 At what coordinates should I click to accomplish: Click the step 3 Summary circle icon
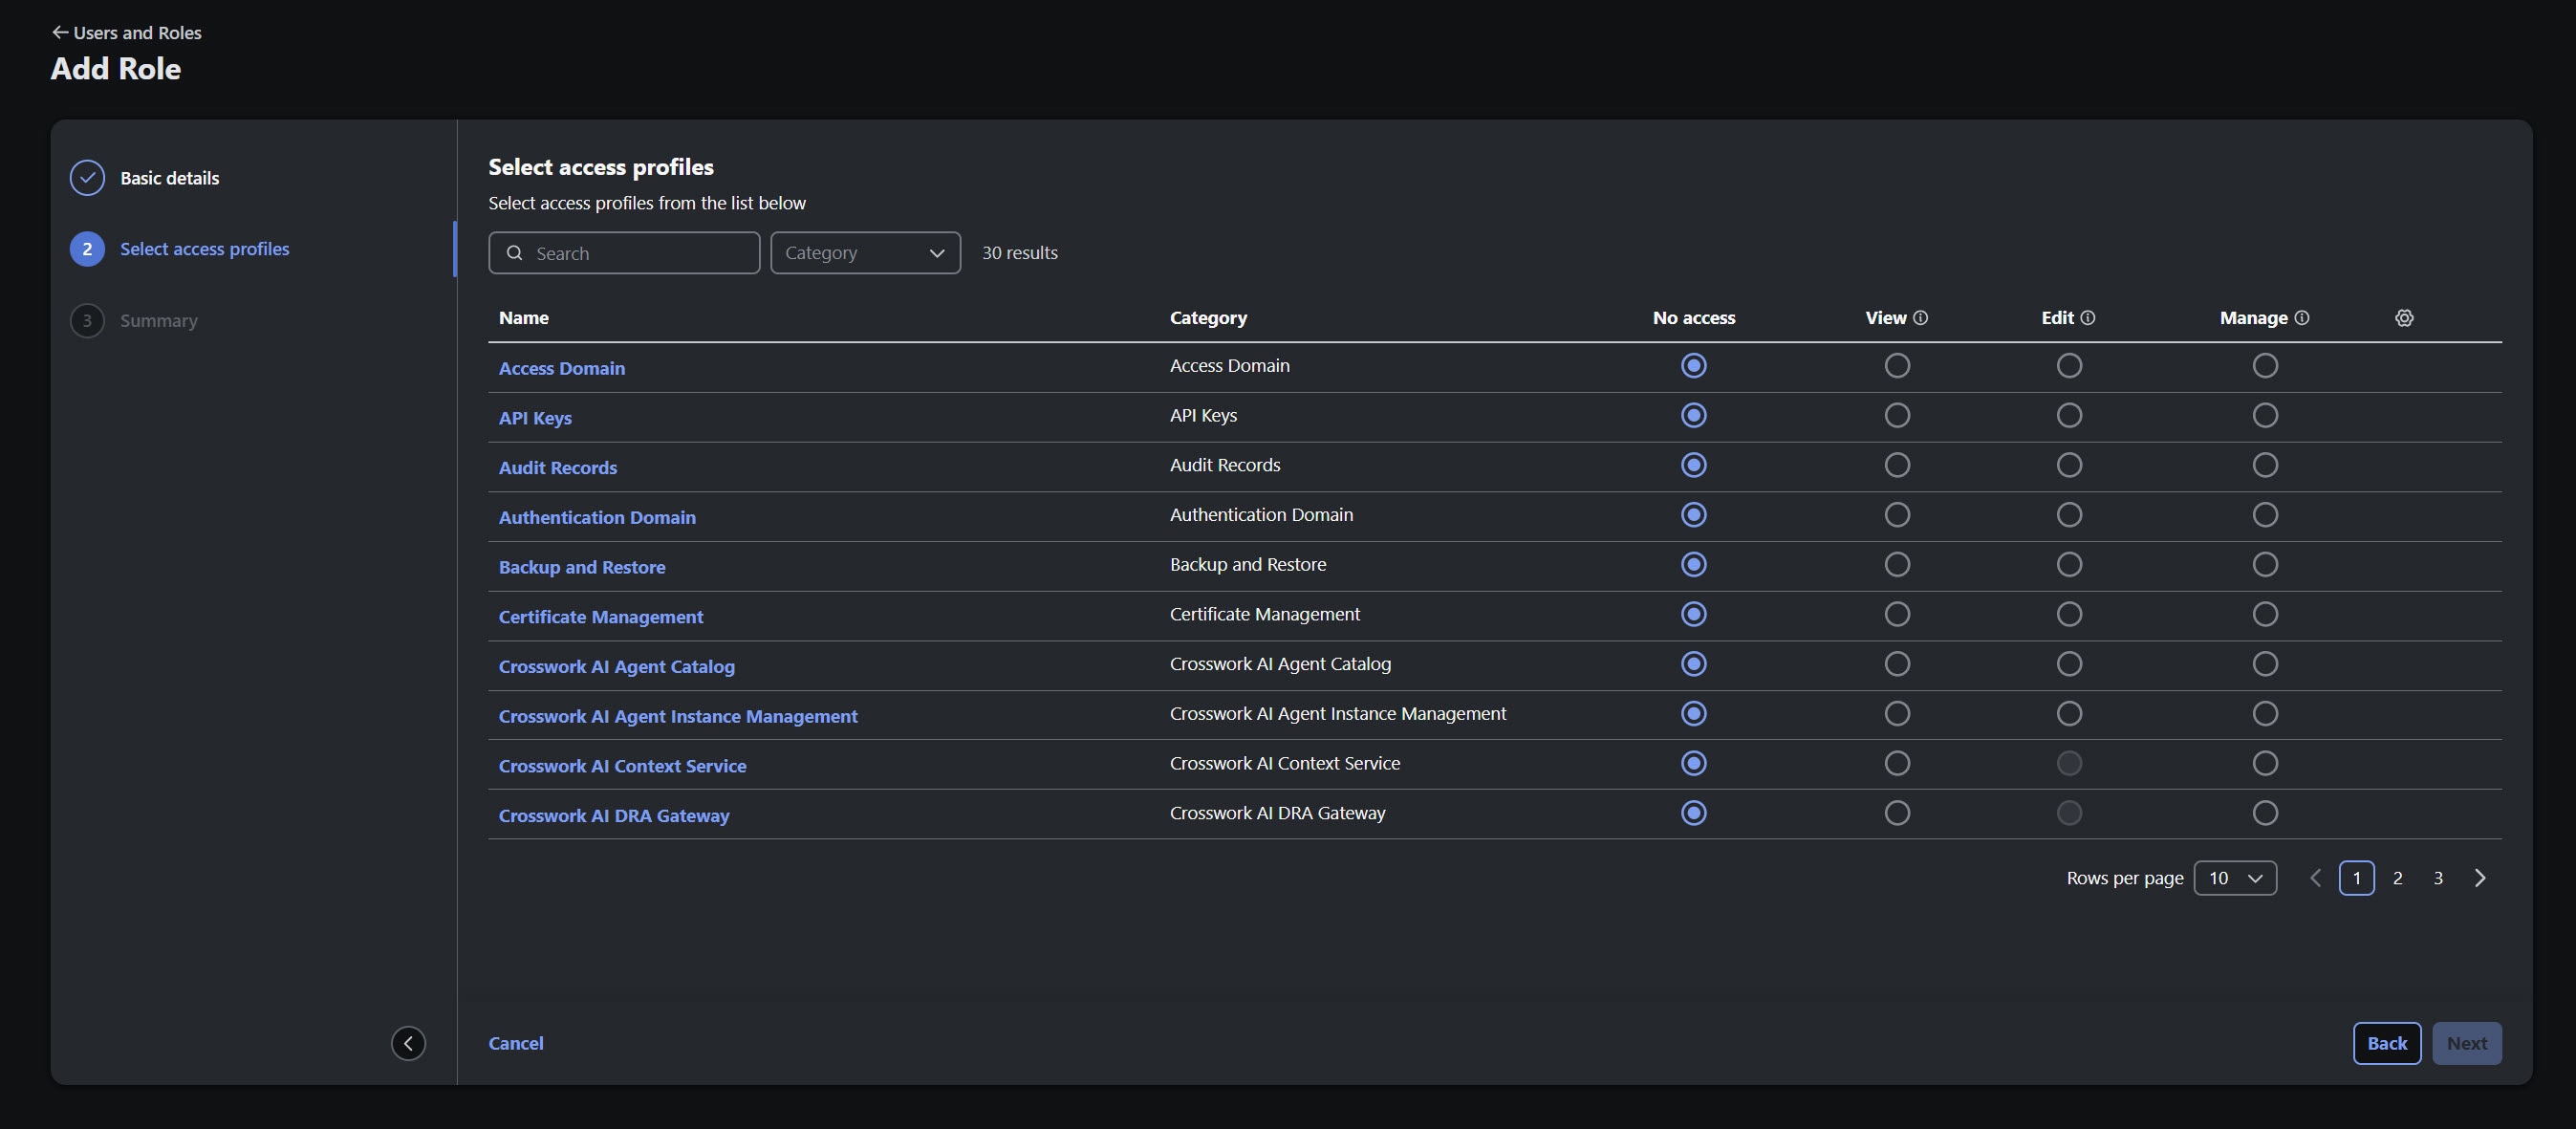click(x=87, y=320)
